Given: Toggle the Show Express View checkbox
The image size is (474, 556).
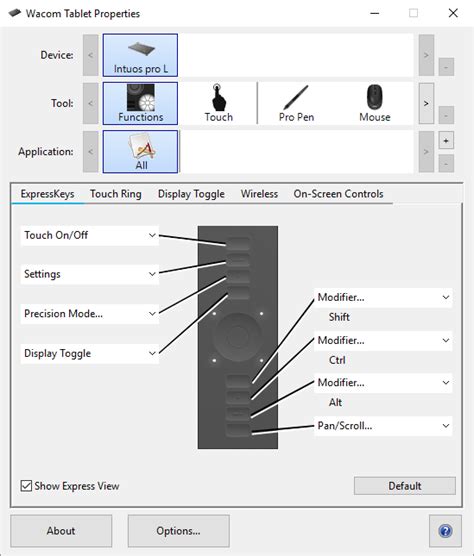Looking at the screenshot, I should [26, 485].
